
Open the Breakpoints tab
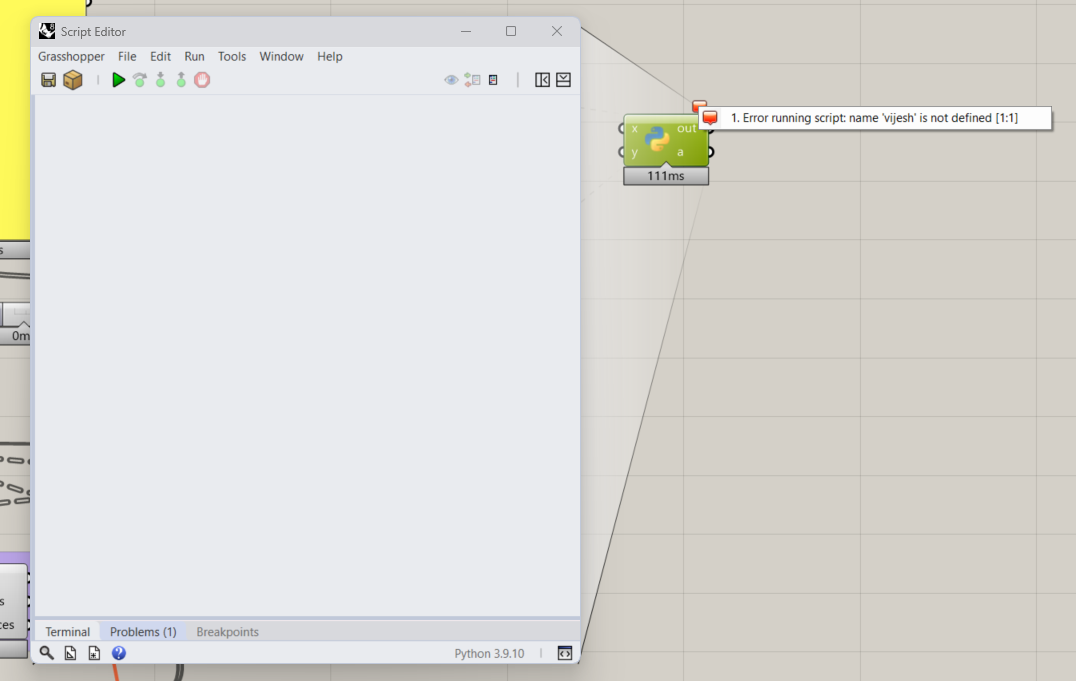(227, 631)
